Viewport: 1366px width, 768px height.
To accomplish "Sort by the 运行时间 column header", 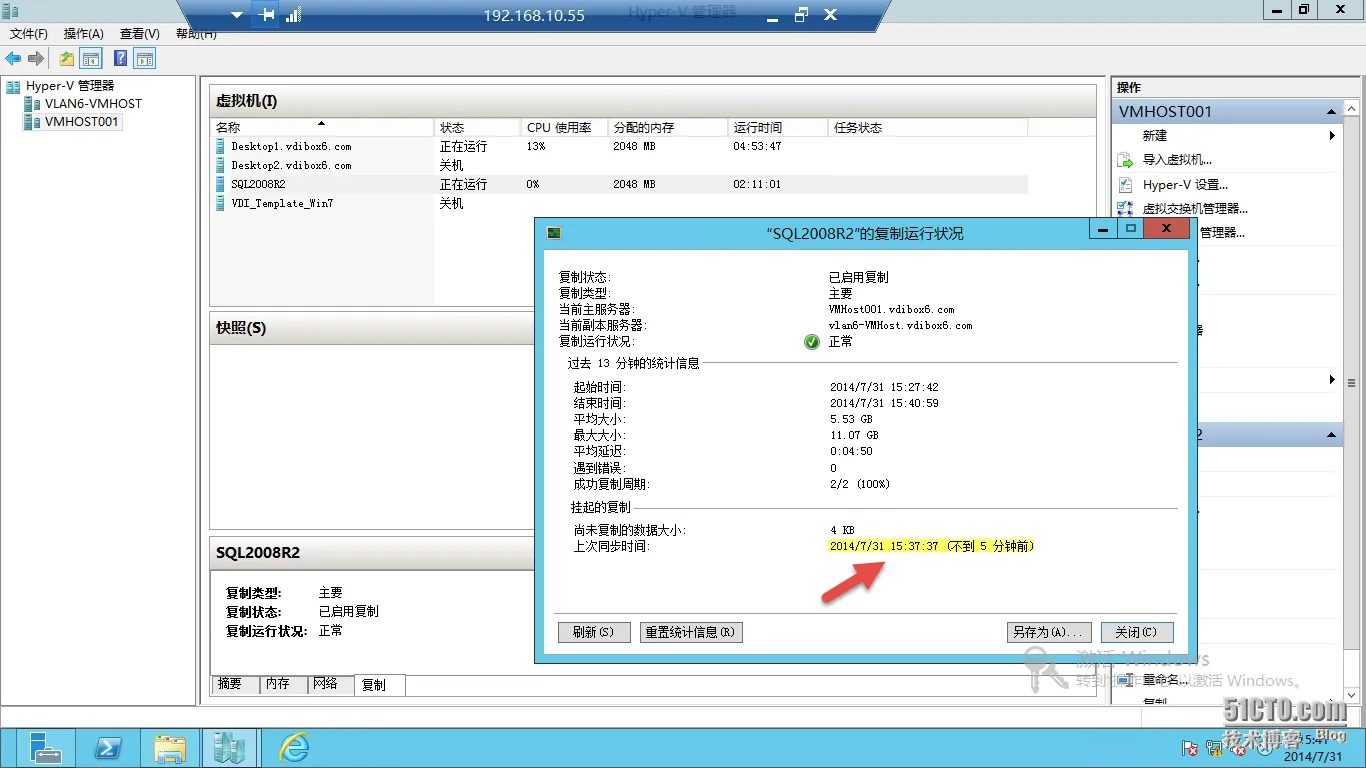I will click(x=778, y=128).
